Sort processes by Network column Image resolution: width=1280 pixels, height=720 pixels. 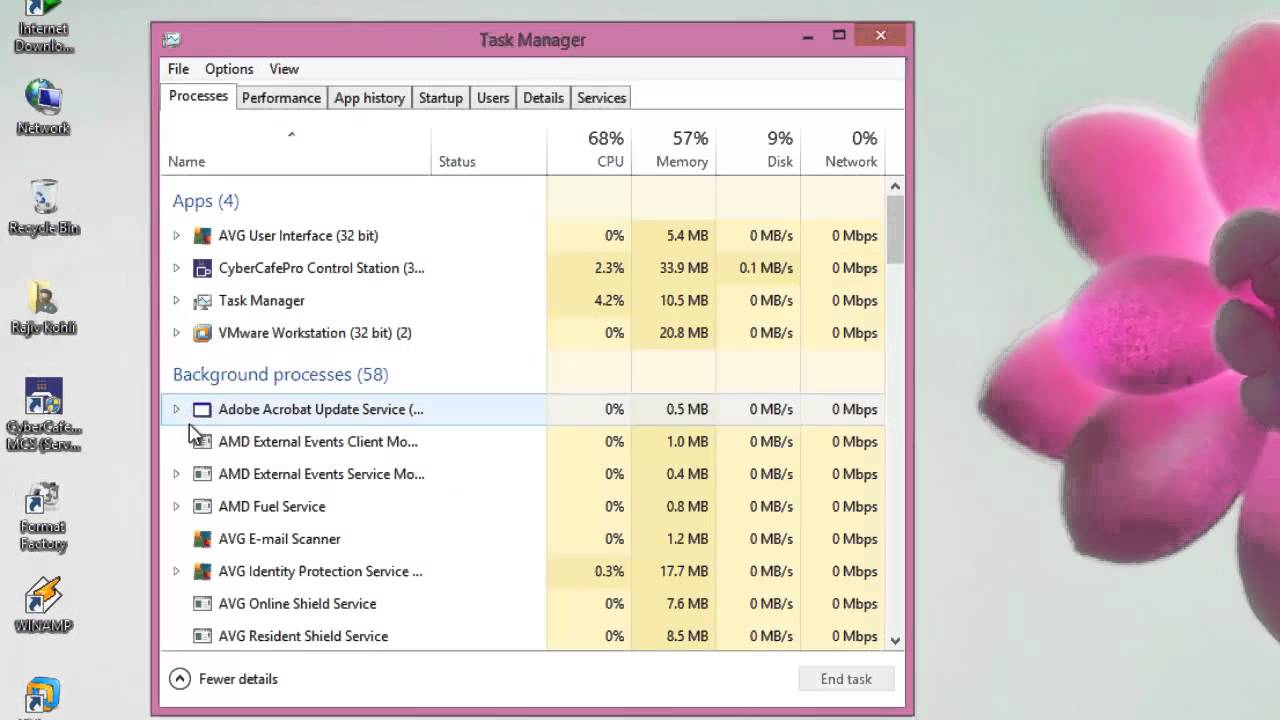point(843,150)
